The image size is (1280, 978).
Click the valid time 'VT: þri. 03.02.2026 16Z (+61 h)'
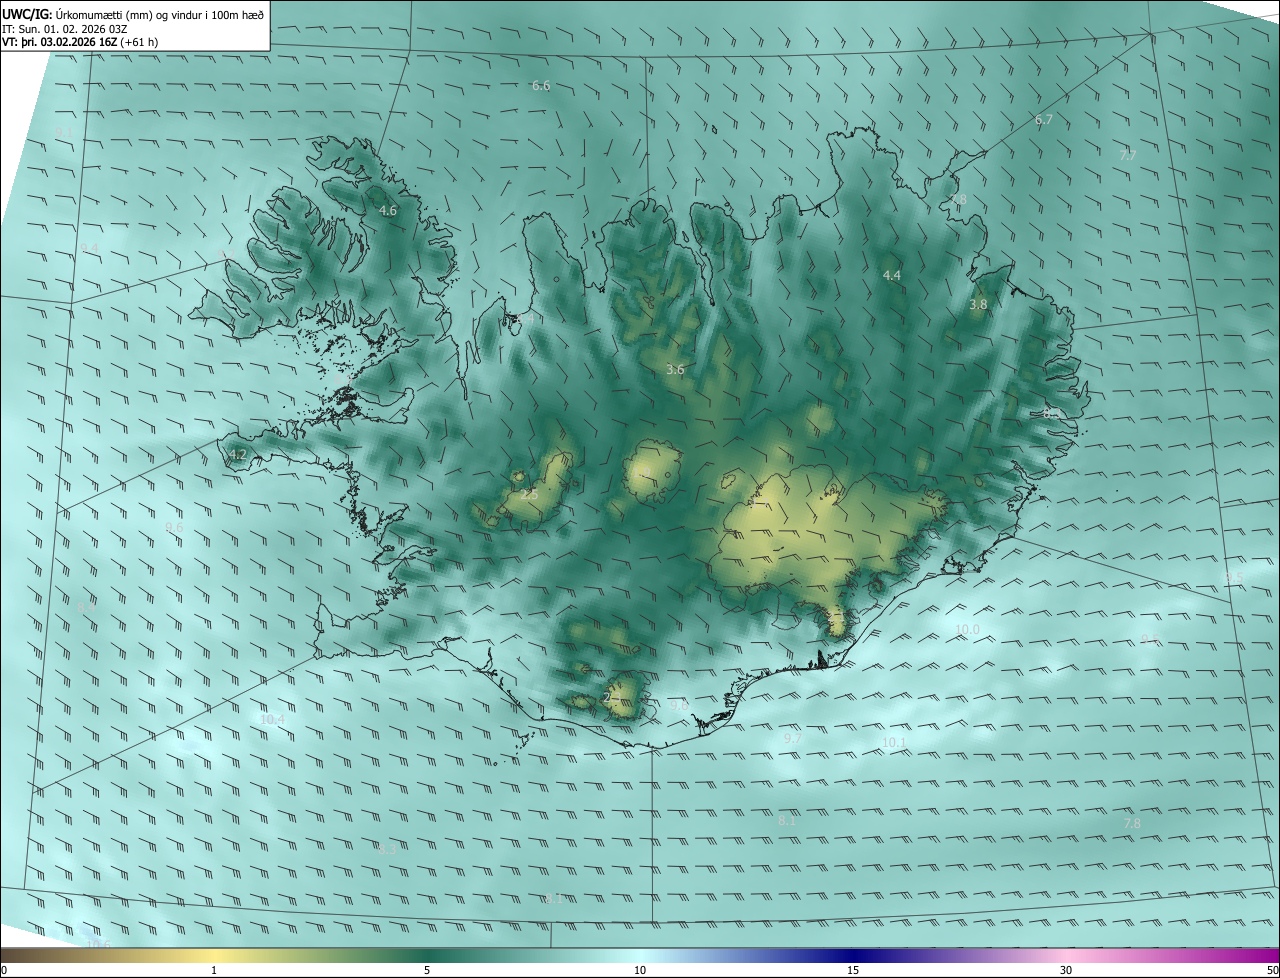(81, 42)
